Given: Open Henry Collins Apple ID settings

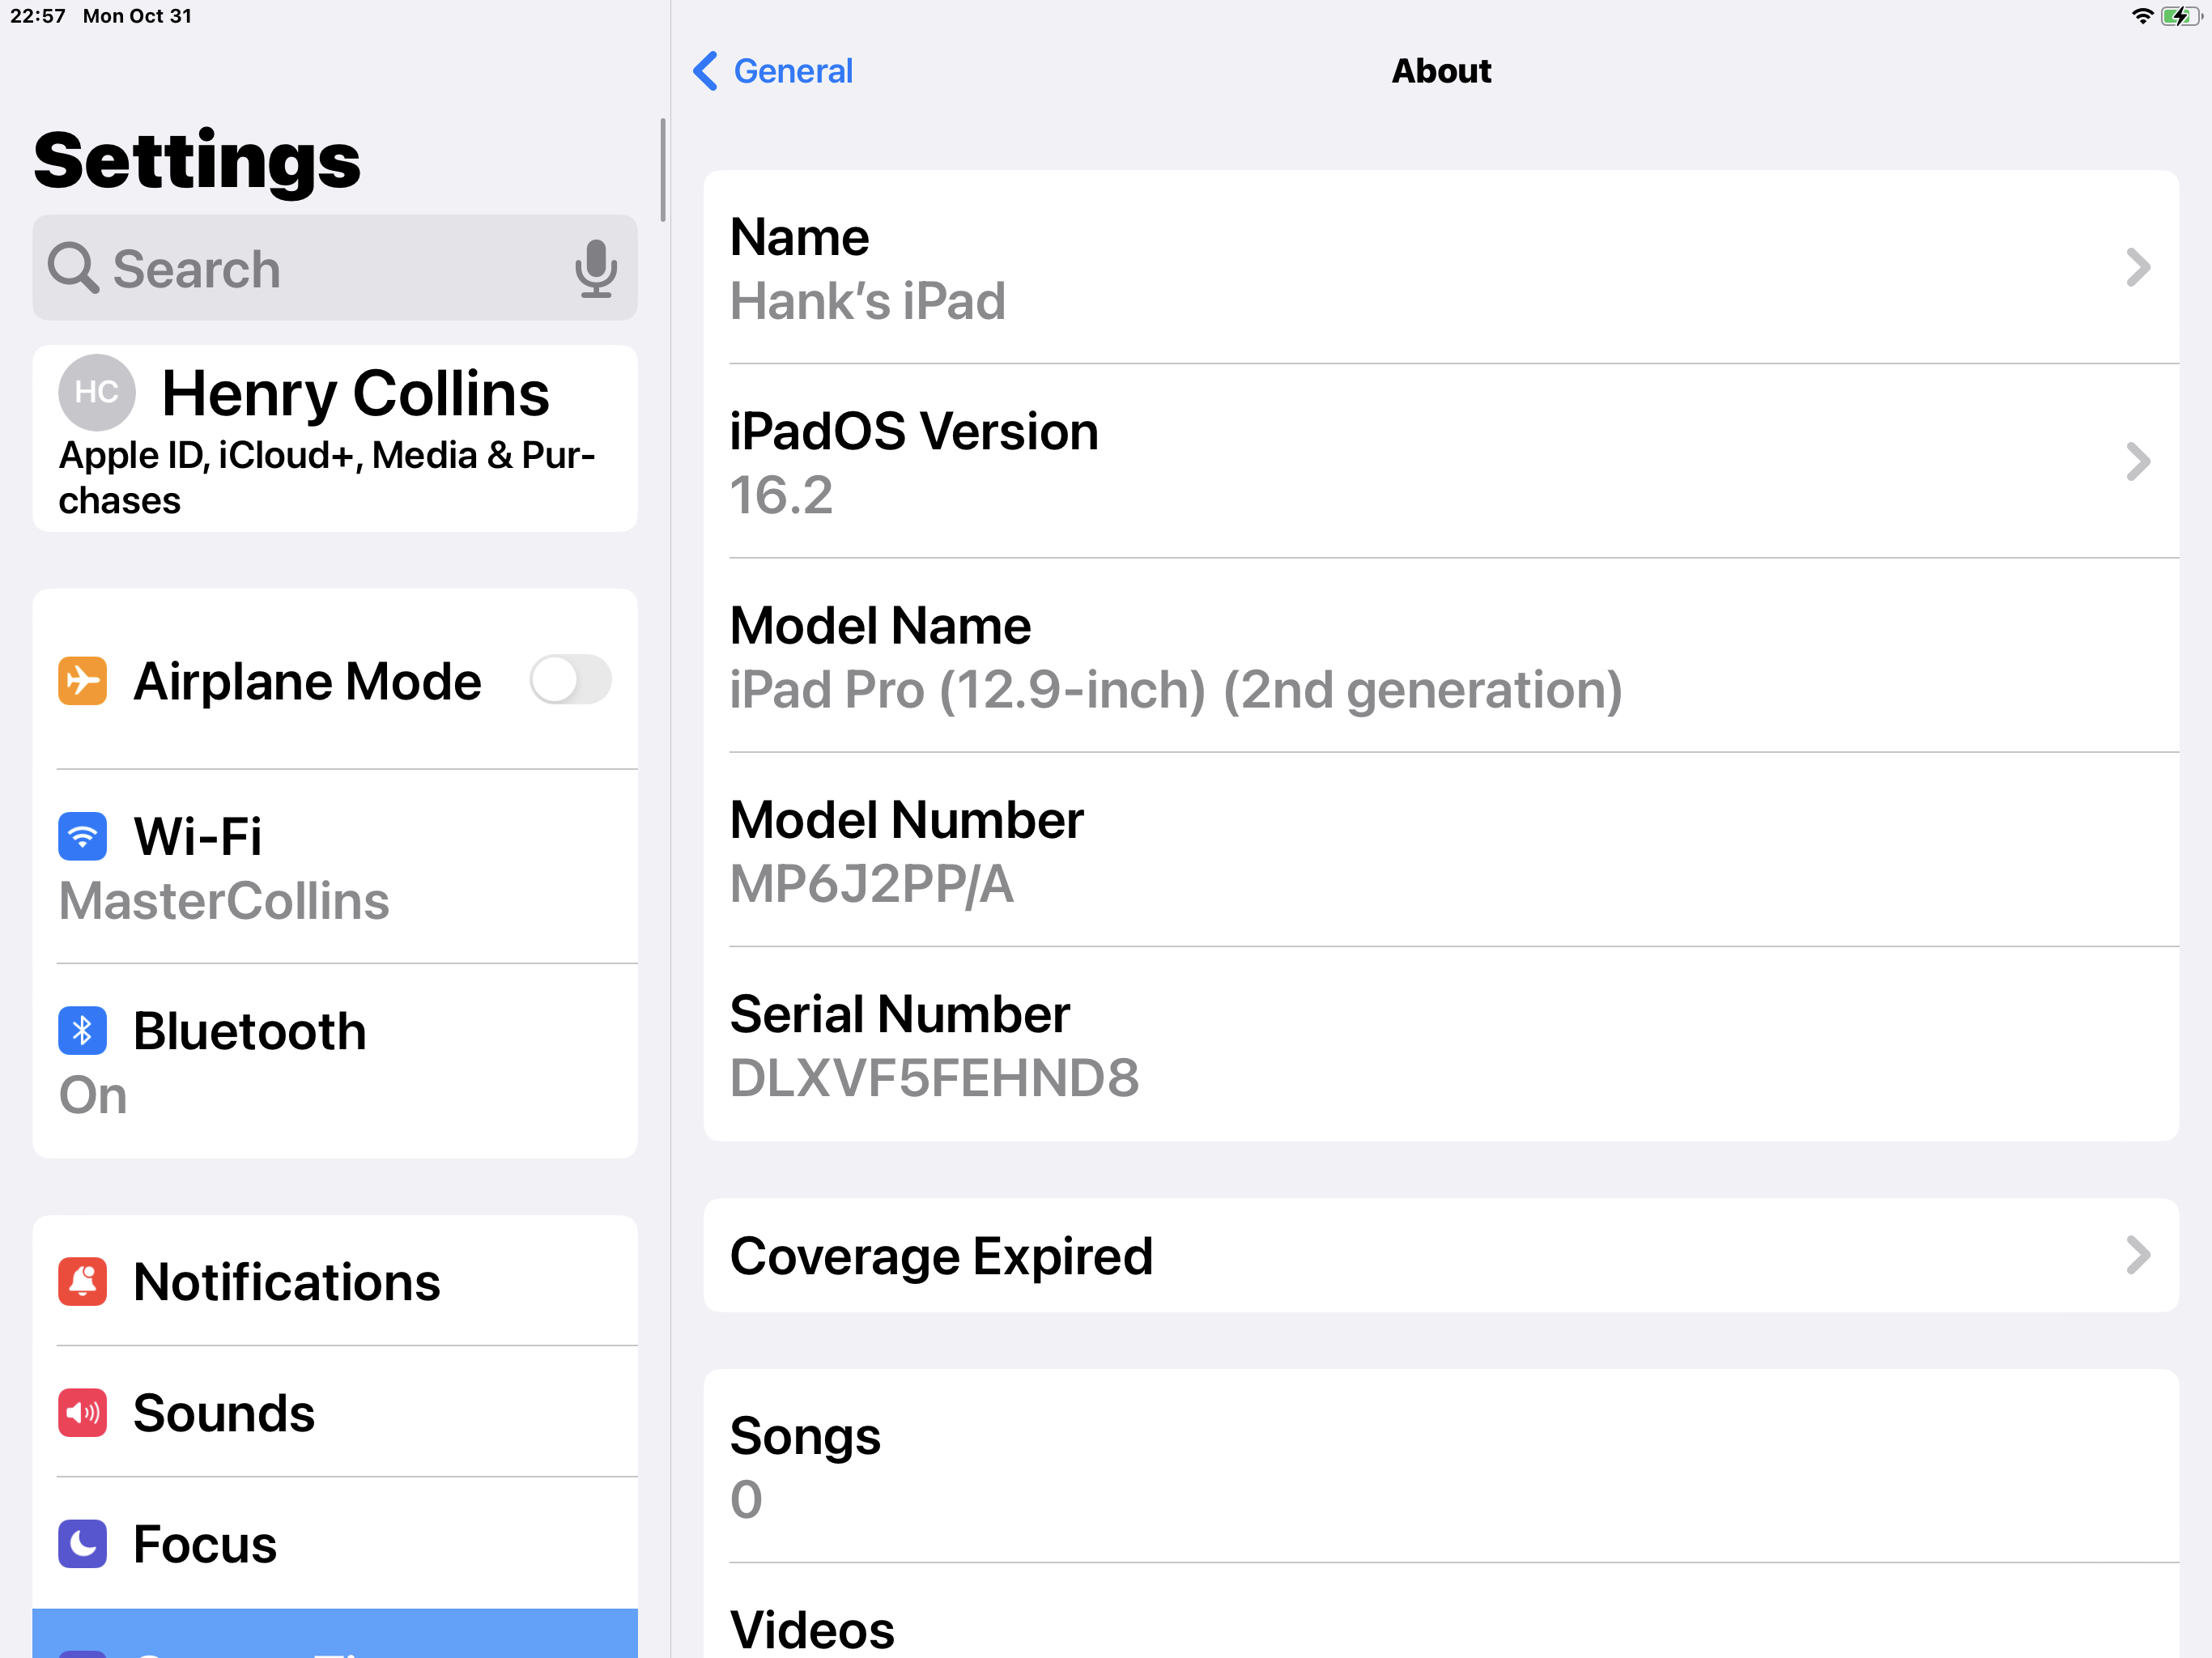Looking at the screenshot, I should coord(335,439).
